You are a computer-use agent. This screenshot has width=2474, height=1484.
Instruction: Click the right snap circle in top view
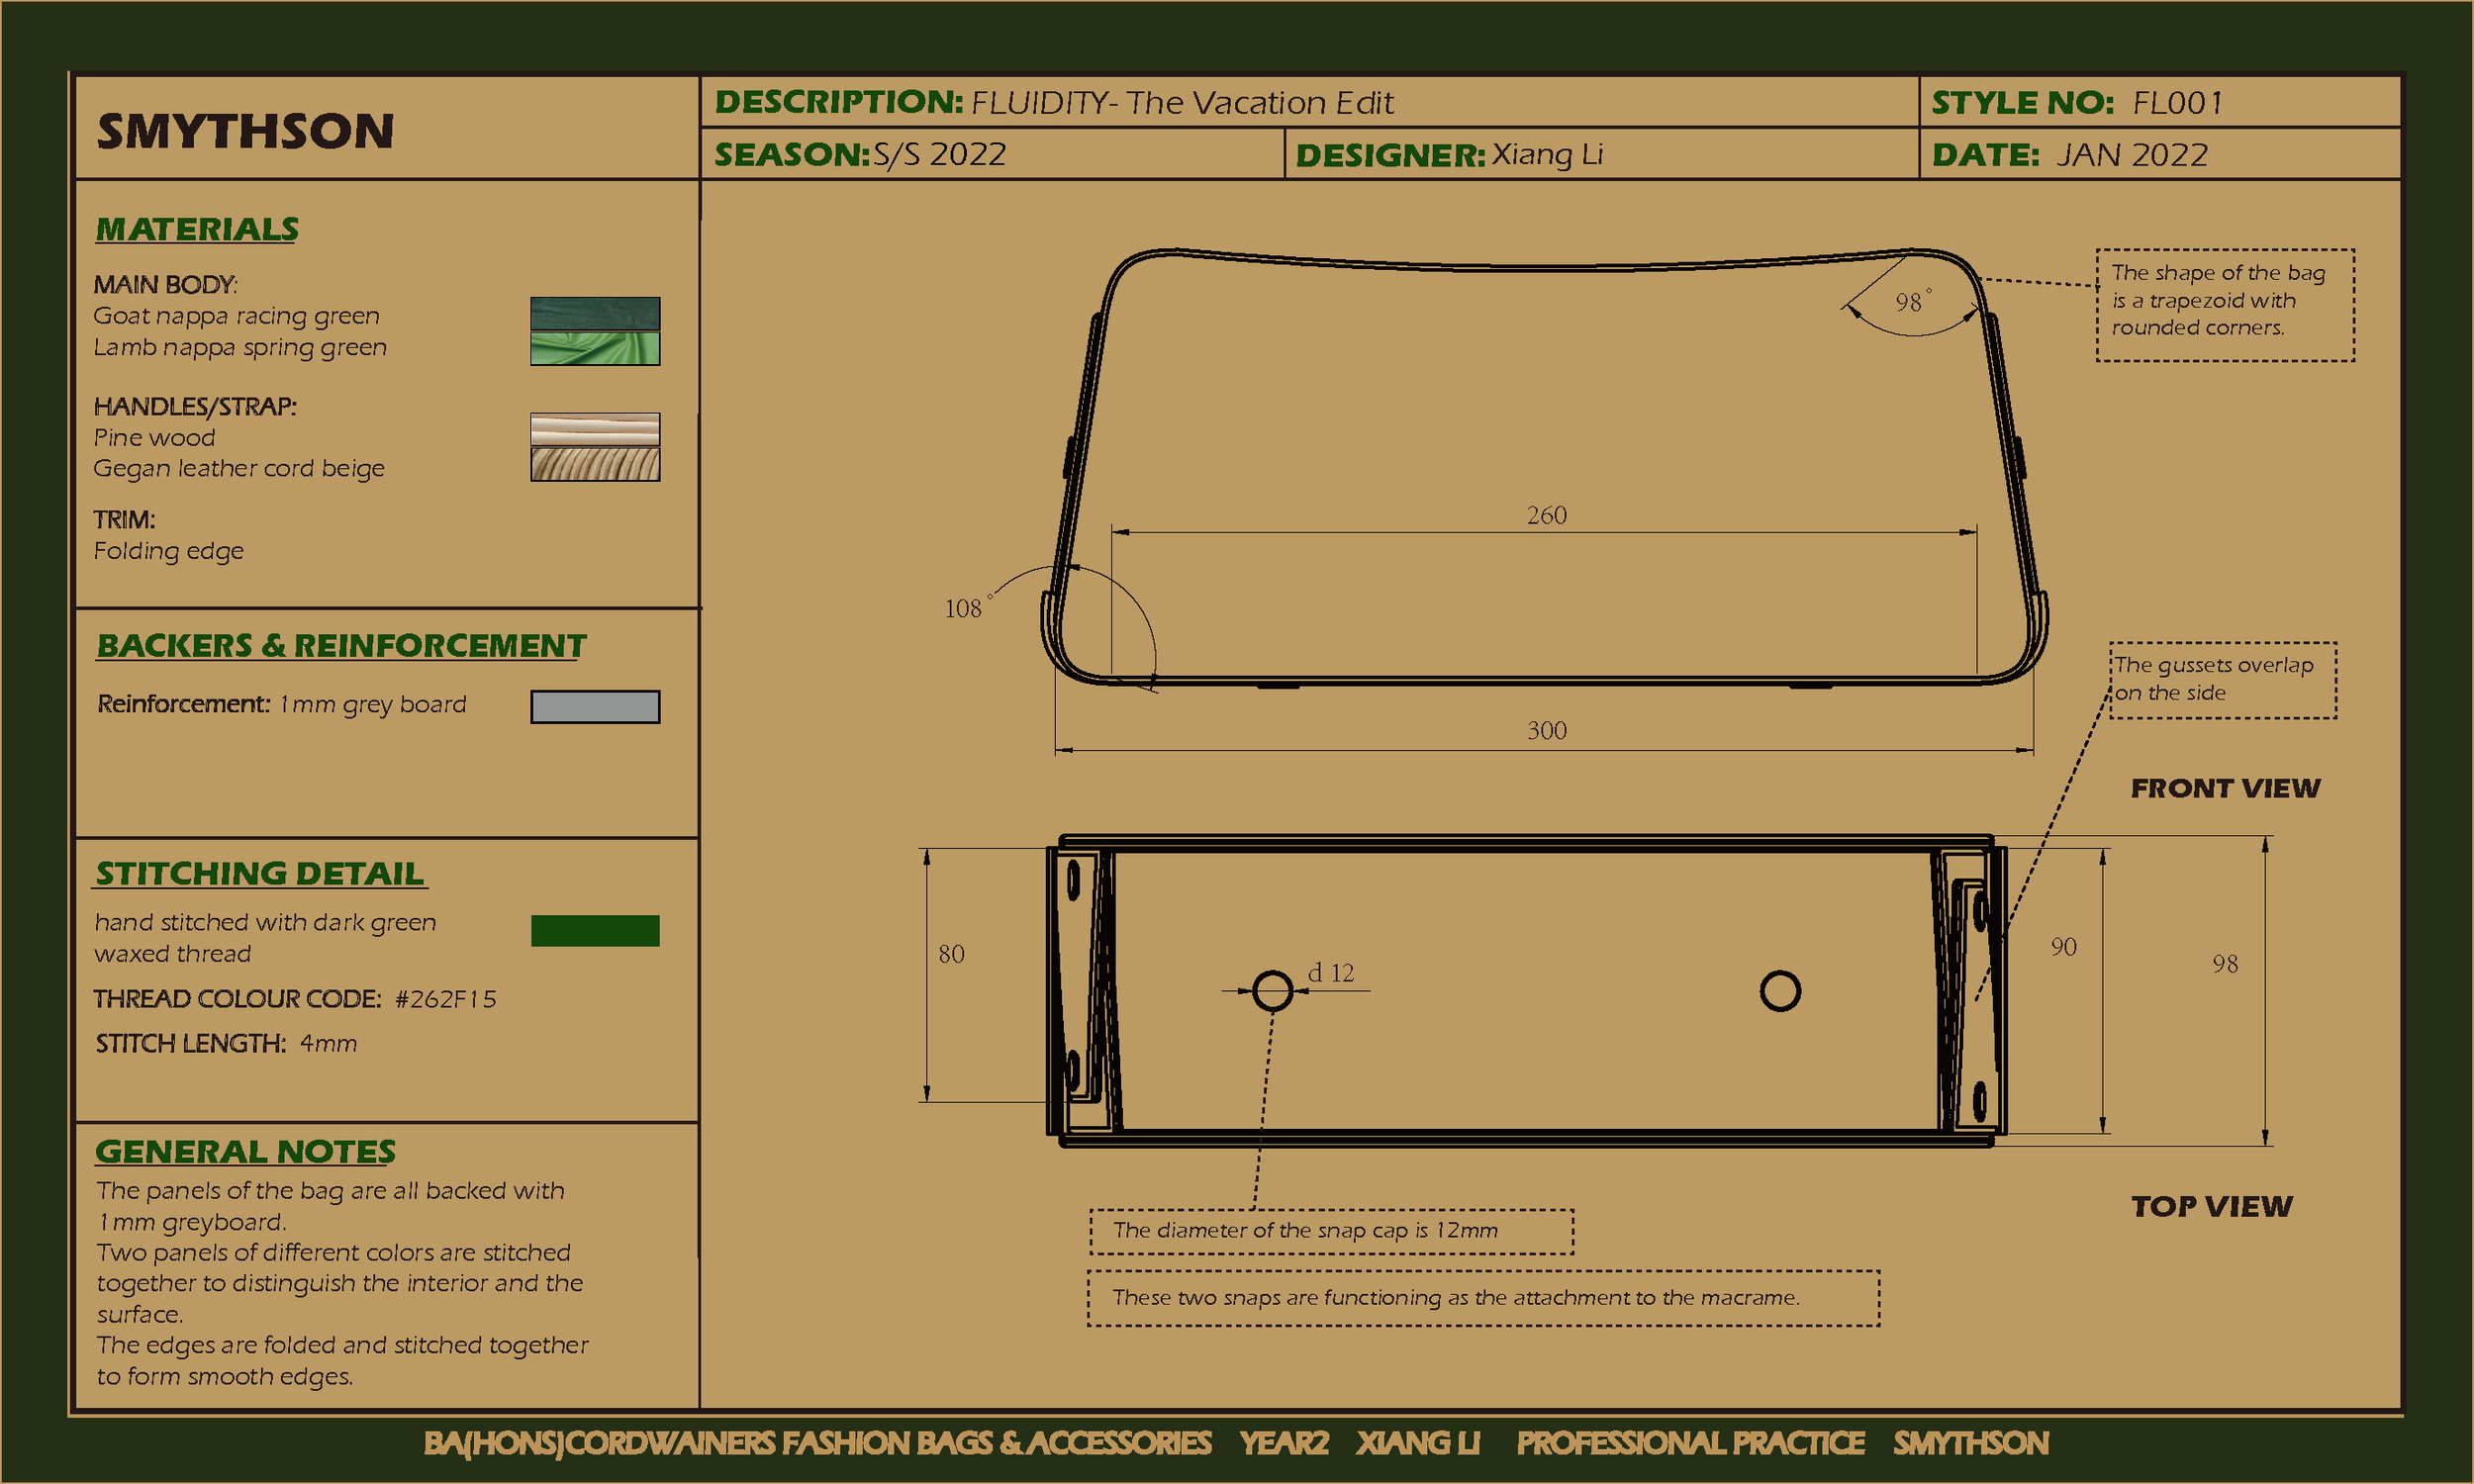click(x=1780, y=991)
